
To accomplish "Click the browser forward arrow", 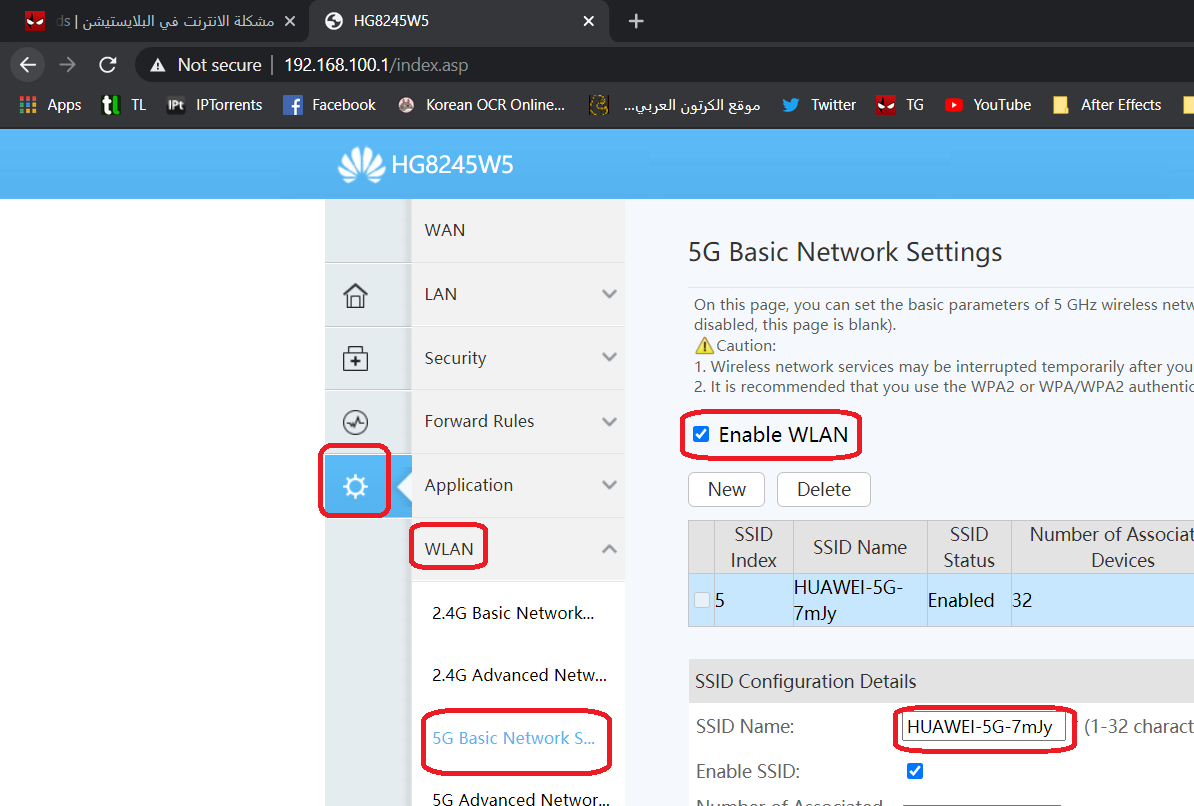I will [x=68, y=65].
